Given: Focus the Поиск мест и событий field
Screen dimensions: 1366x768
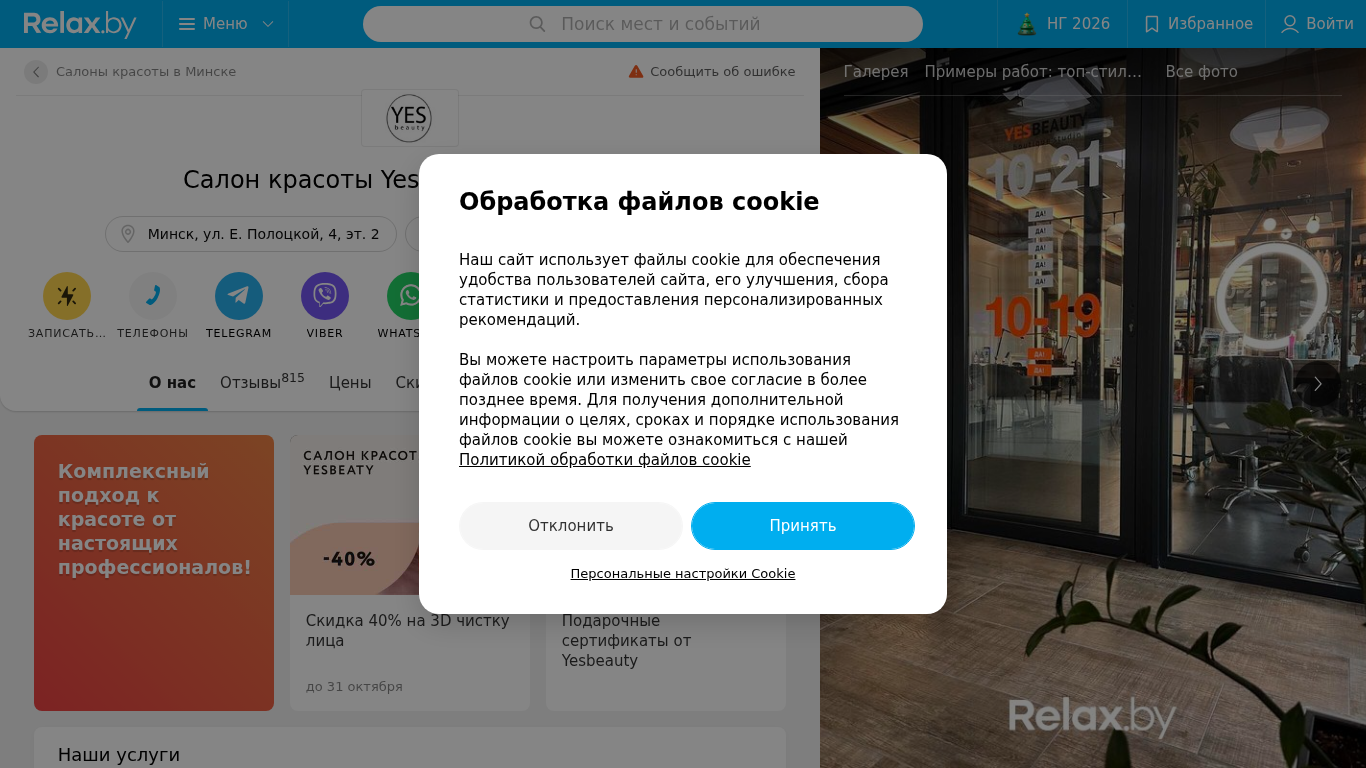Looking at the screenshot, I should pyautogui.click(x=643, y=24).
